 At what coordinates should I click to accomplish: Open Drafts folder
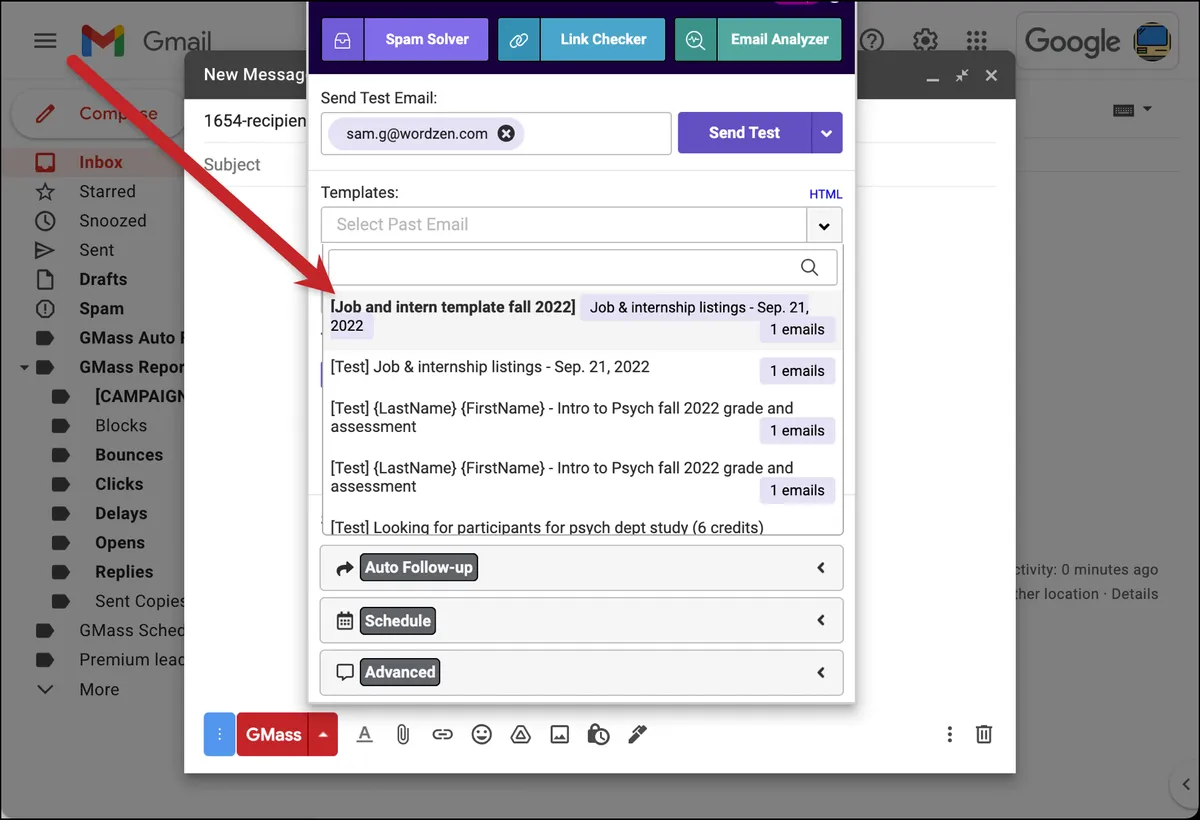(103, 279)
